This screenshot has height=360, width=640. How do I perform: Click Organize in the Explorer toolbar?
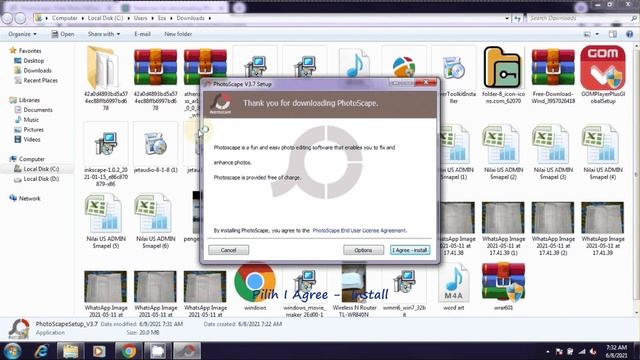[x=22, y=34]
